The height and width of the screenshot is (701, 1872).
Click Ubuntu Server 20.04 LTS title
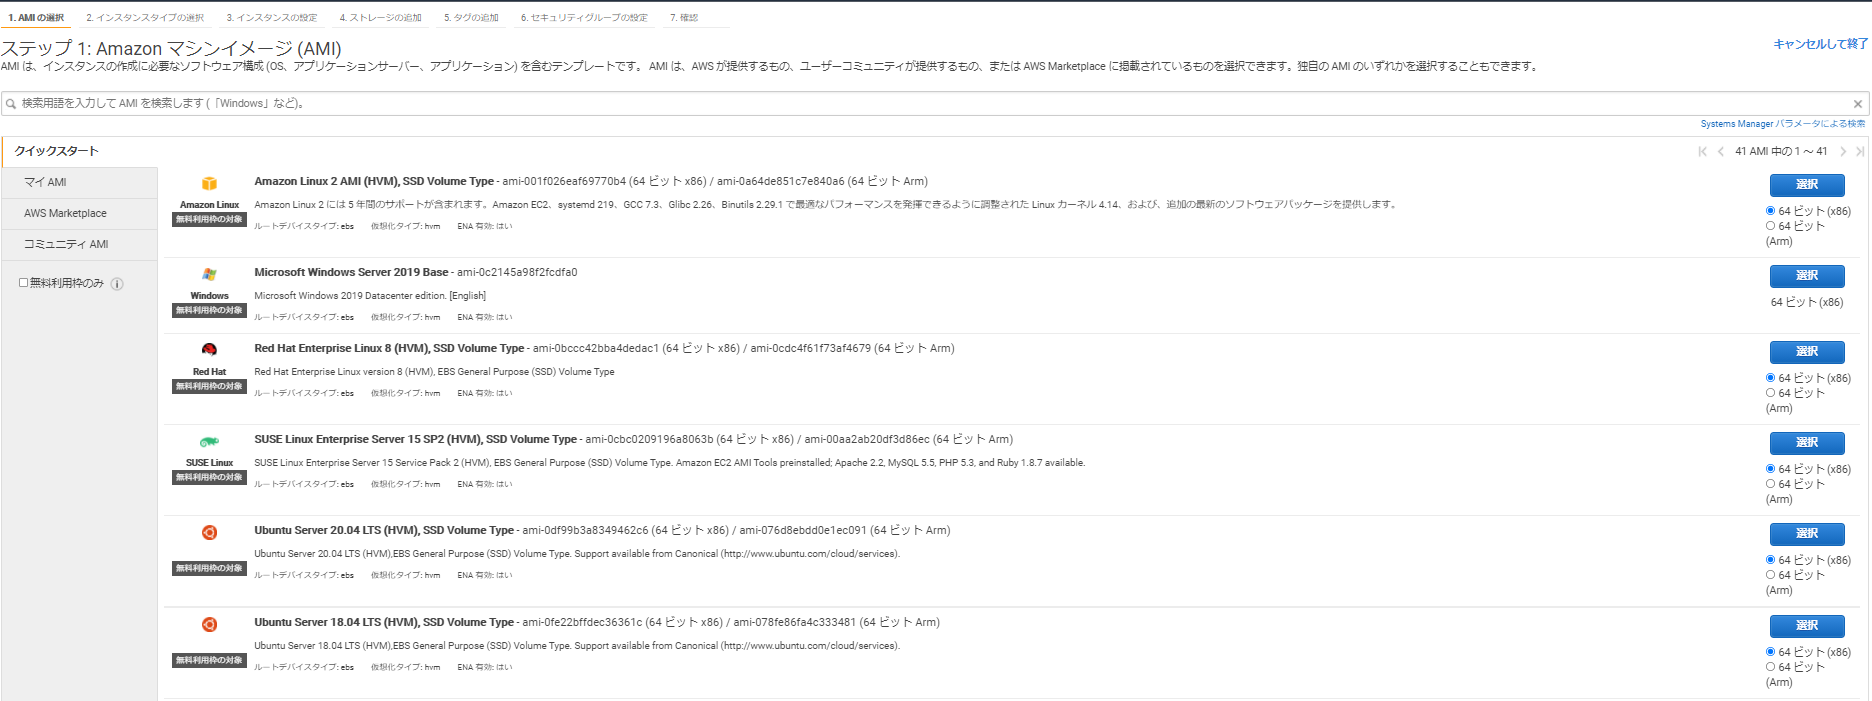(x=384, y=531)
